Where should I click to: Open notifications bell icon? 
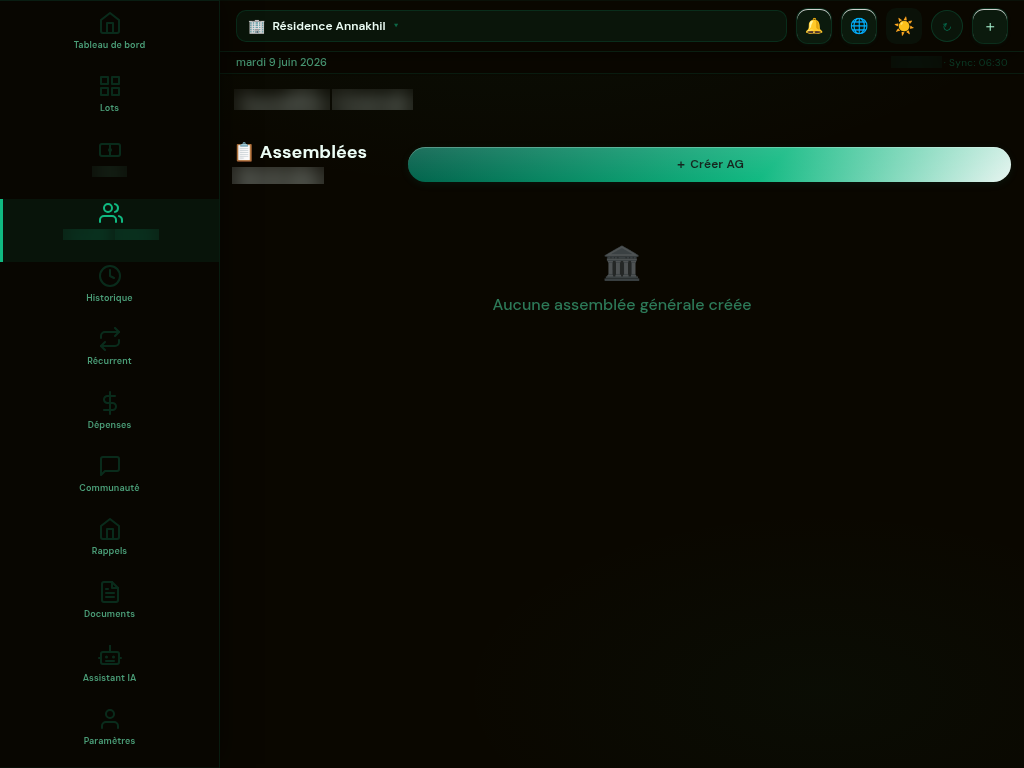(x=814, y=26)
